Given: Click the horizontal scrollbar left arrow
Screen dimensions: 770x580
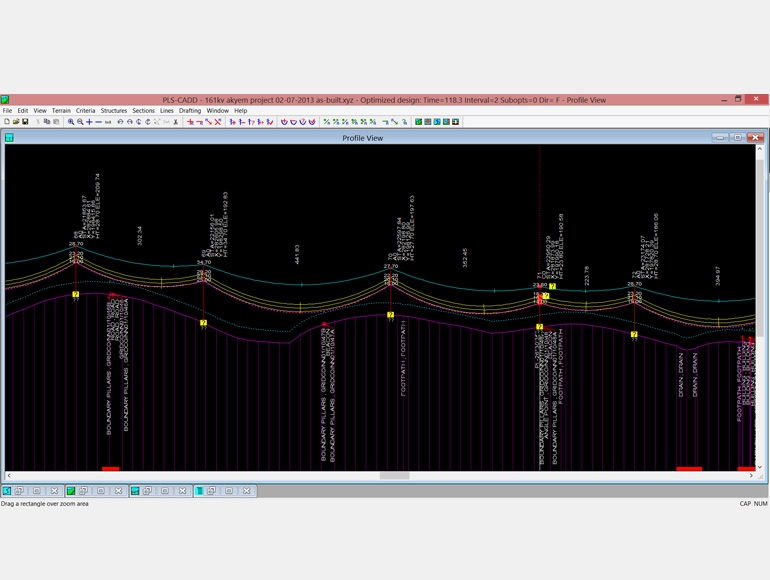Looking at the screenshot, I should 9,475.
